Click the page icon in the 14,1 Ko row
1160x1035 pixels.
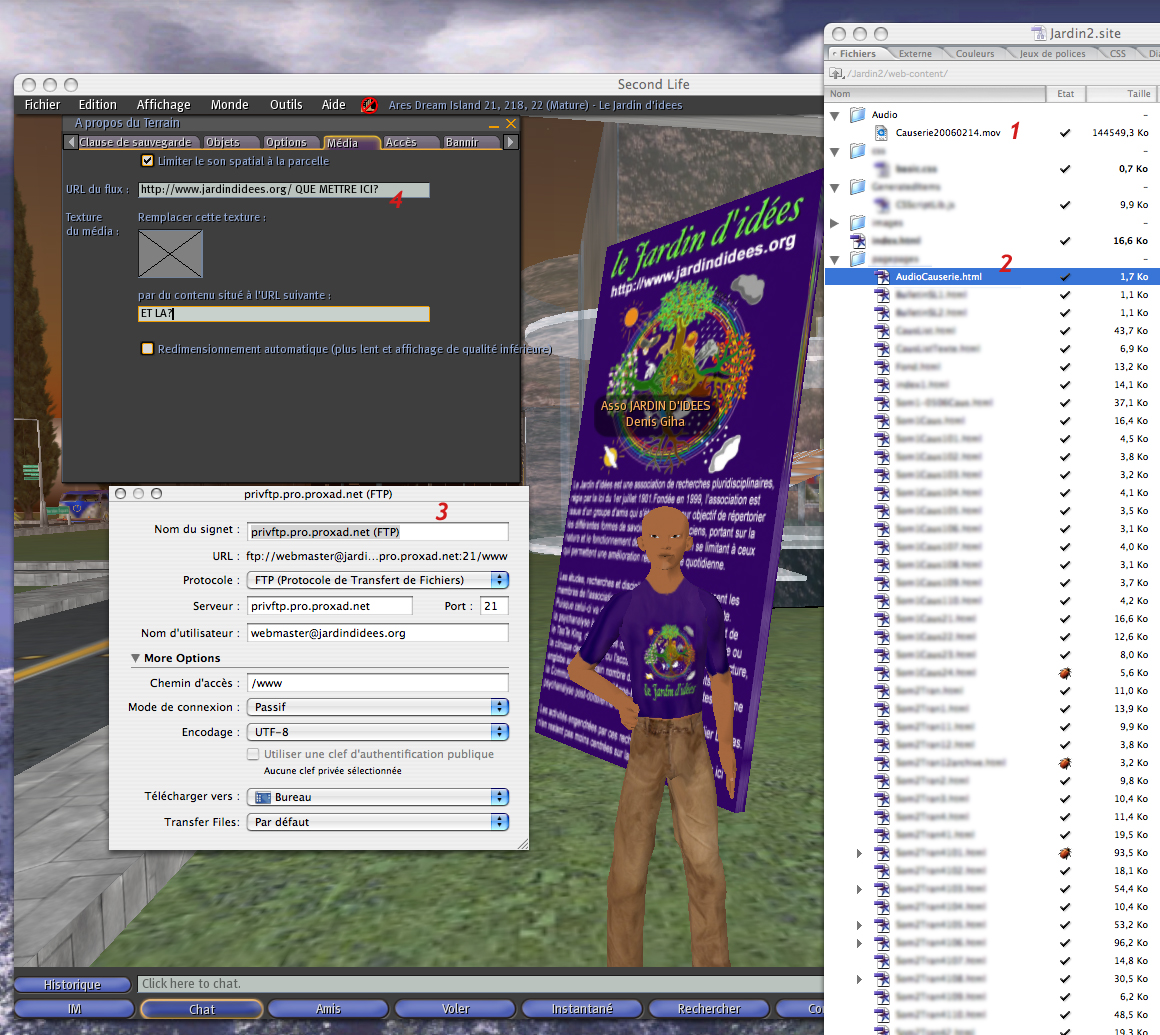click(882, 385)
